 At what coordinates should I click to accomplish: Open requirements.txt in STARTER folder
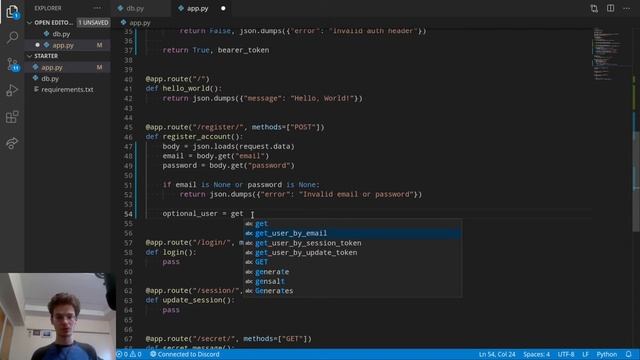(x=68, y=89)
